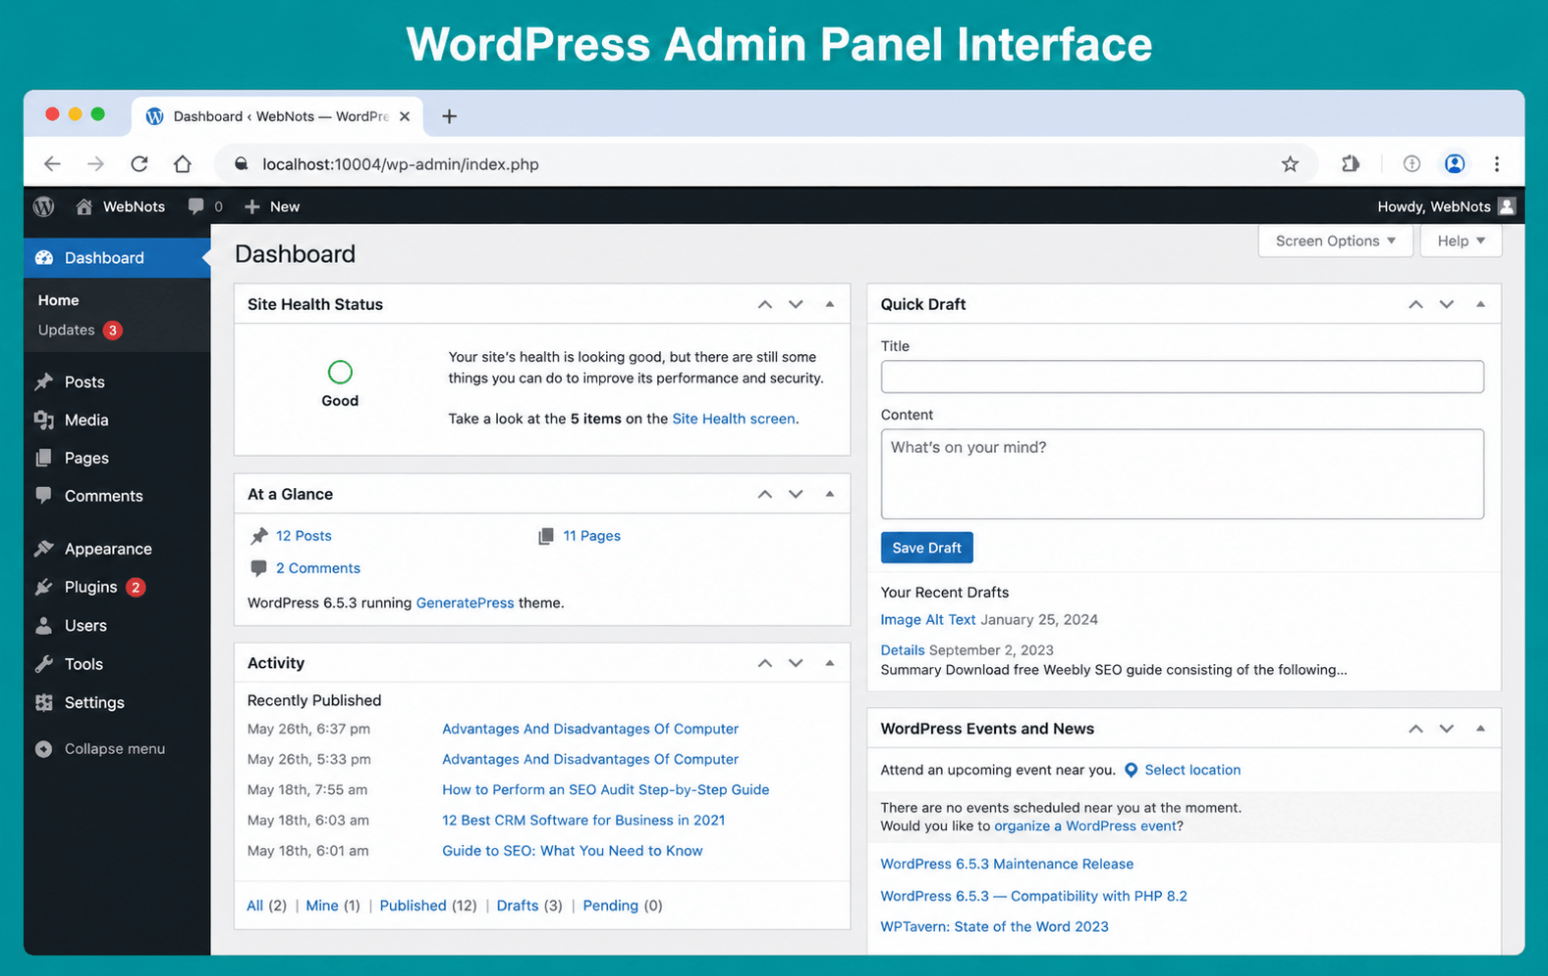Open a new browser tab
Image resolution: width=1548 pixels, height=976 pixels.
[x=449, y=116]
